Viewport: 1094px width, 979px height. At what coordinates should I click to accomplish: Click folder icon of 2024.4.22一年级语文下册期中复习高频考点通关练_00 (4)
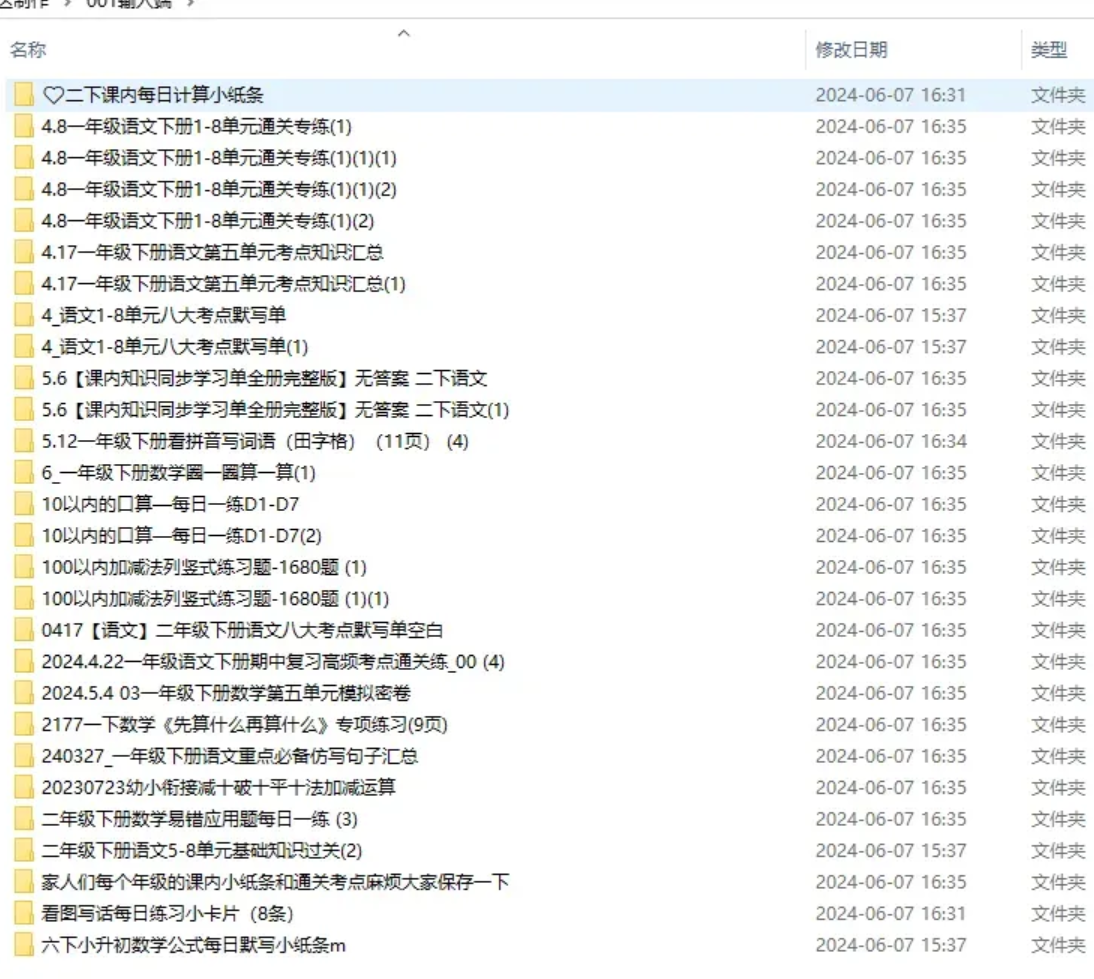pyautogui.click(x=24, y=662)
